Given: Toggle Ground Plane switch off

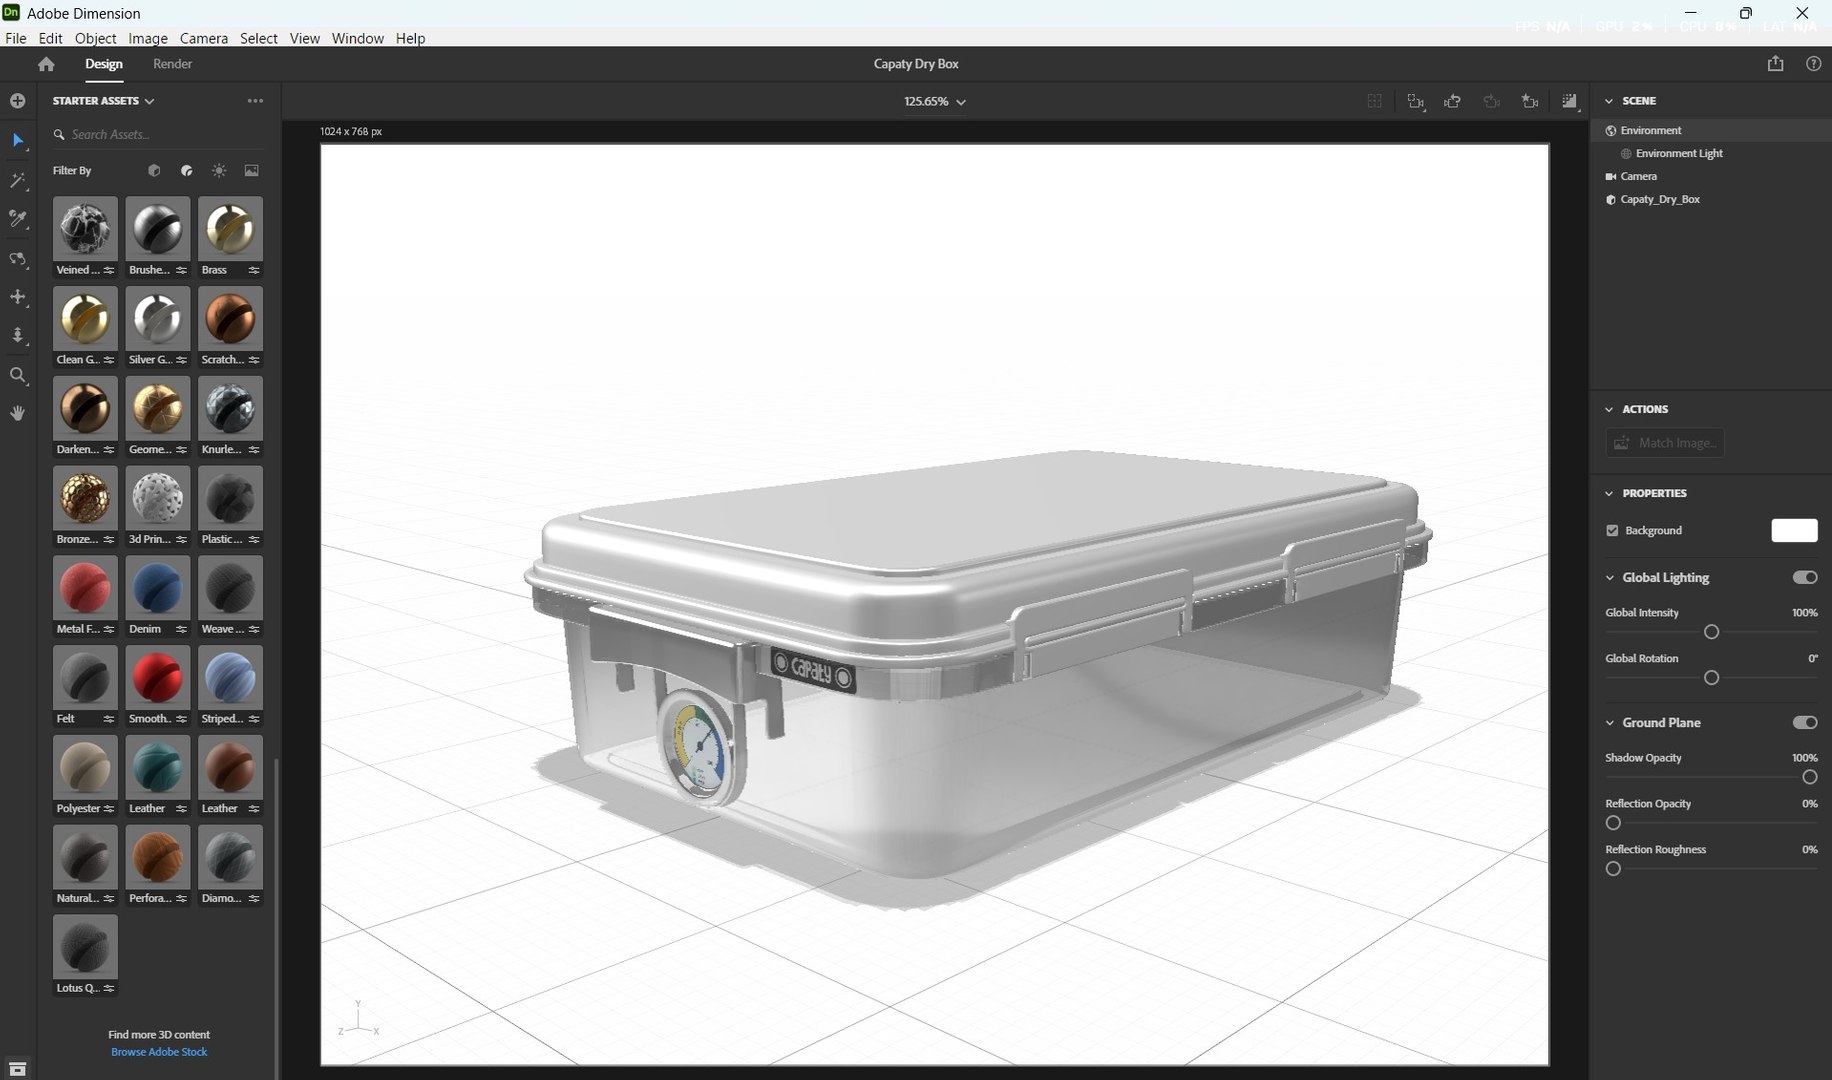Looking at the screenshot, I should click(x=1805, y=723).
